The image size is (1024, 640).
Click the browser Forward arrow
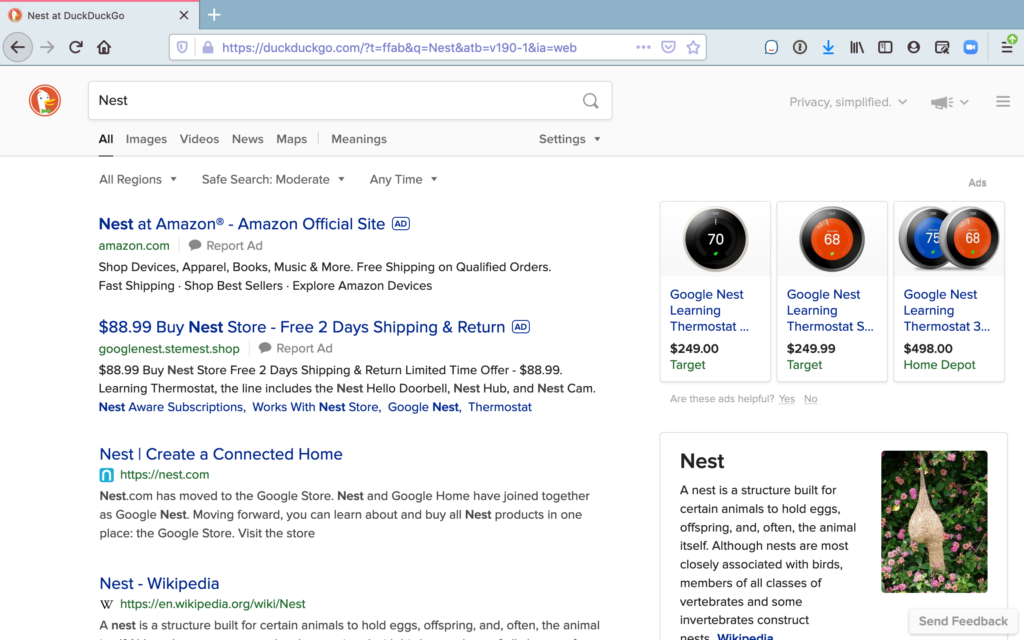47,47
